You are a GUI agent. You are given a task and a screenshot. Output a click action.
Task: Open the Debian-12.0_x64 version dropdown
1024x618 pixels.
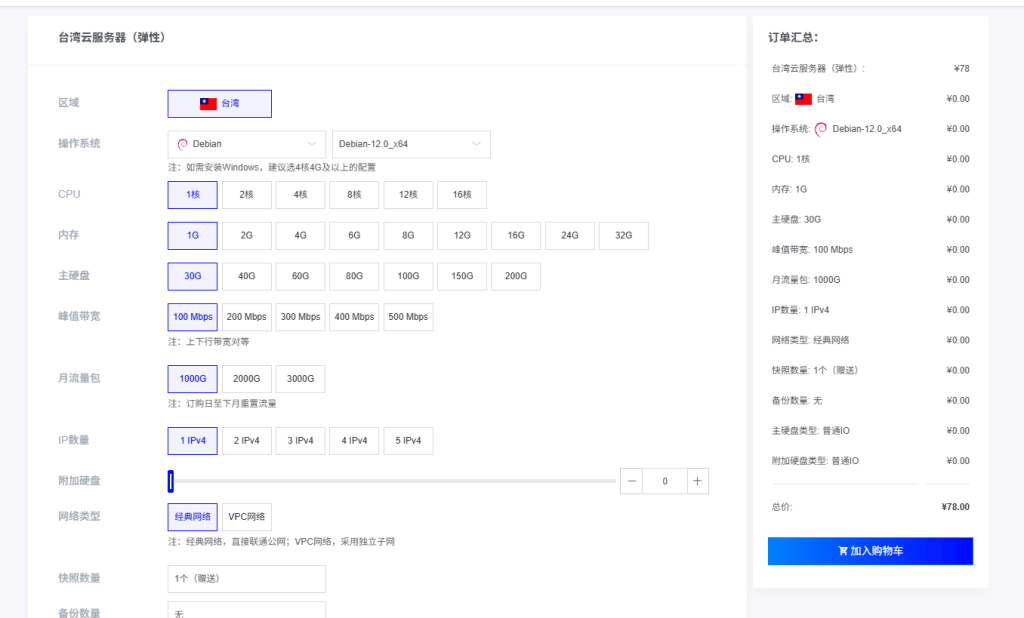(x=411, y=143)
